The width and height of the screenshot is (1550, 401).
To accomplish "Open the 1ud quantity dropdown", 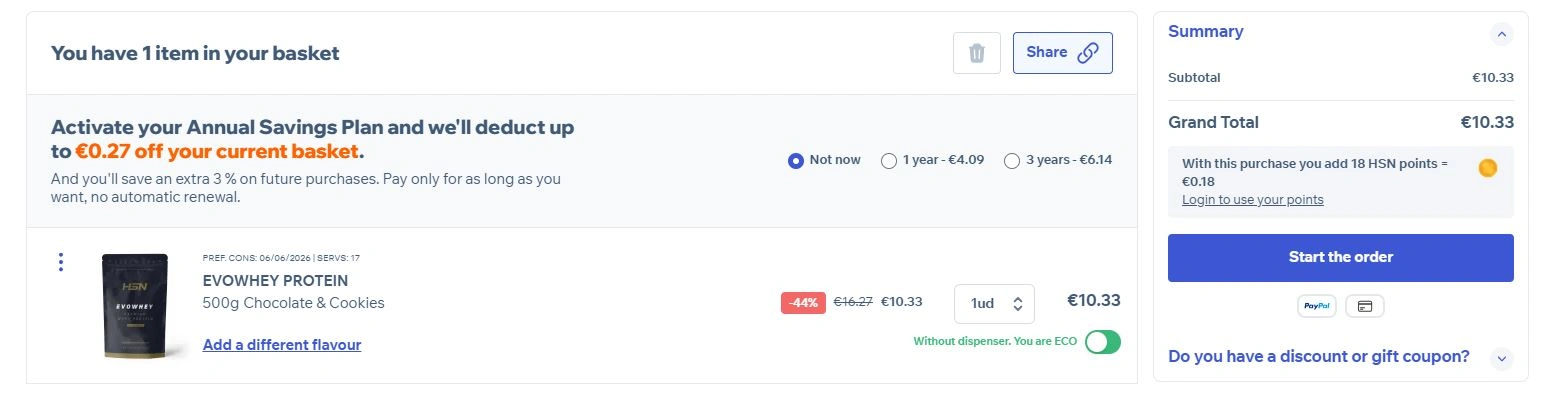I will [x=994, y=304].
